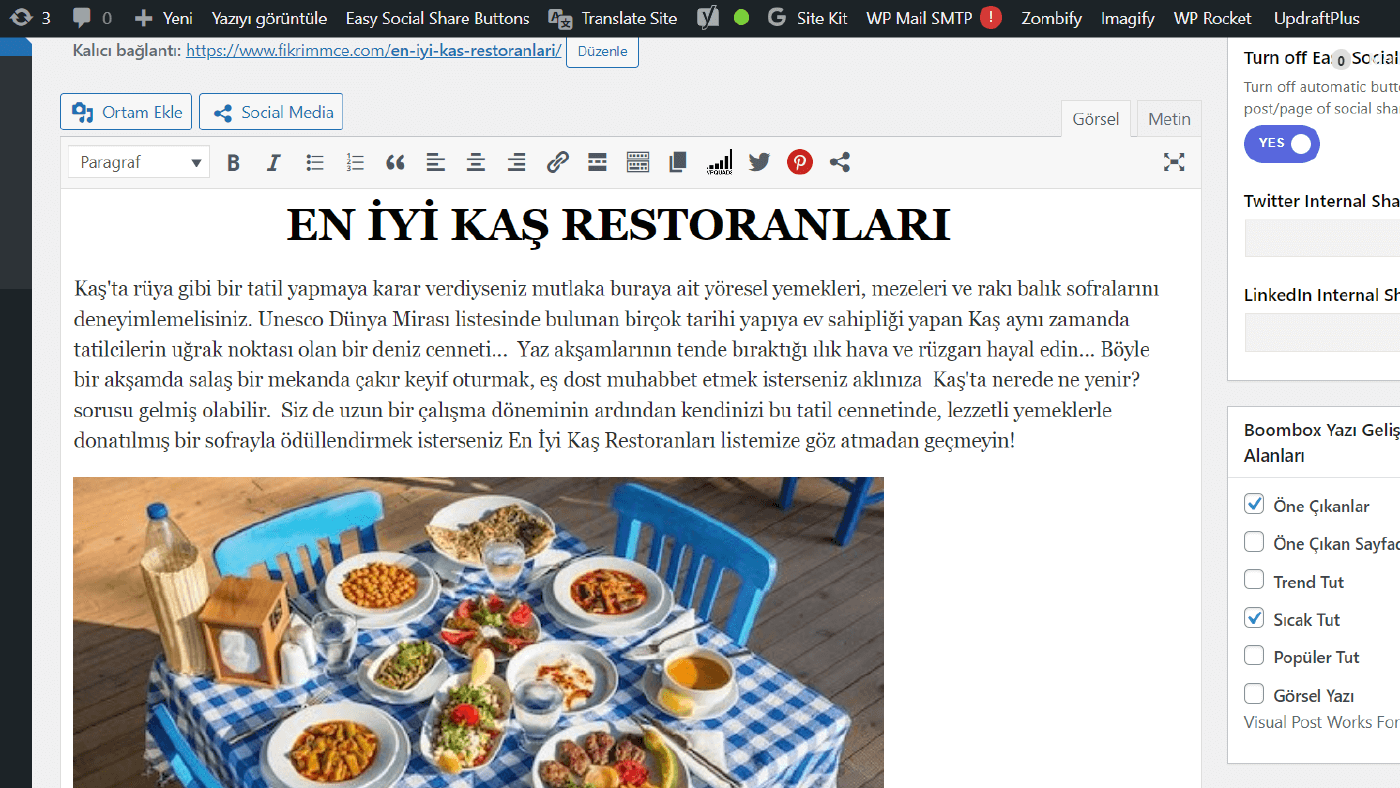This screenshot has height=788, width=1400.
Task: Open the WP Mail SMTP menu
Action: (918, 18)
